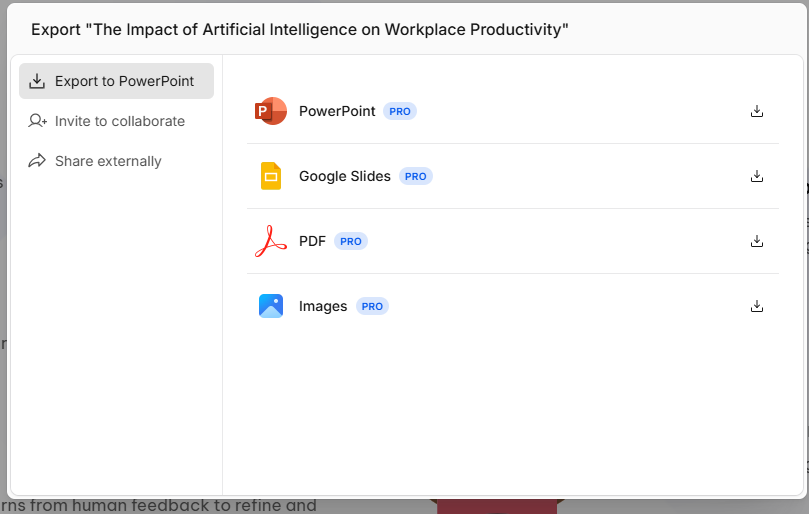Click the Images picture icon
809x514 pixels.
[271, 306]
